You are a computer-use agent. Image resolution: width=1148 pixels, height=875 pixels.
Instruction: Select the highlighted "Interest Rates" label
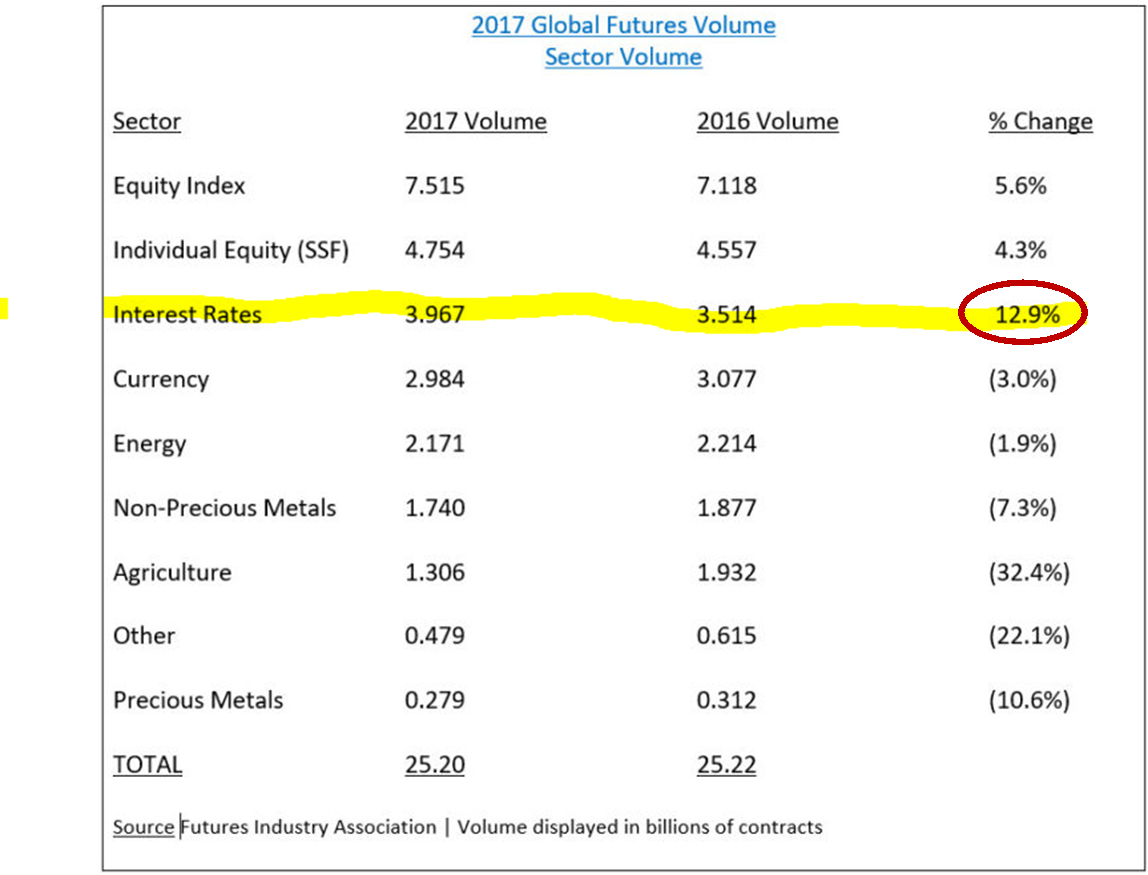(187, 315)
